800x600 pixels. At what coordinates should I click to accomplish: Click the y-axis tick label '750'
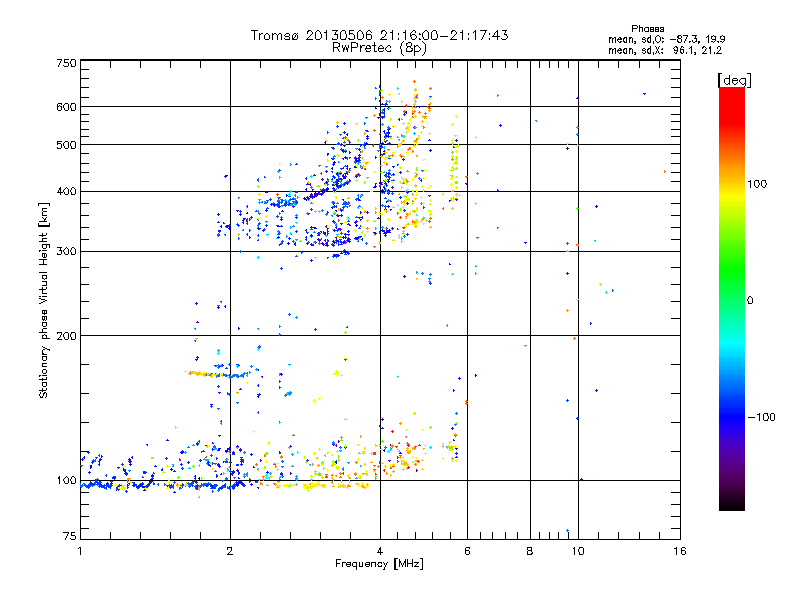coord(66,63)
